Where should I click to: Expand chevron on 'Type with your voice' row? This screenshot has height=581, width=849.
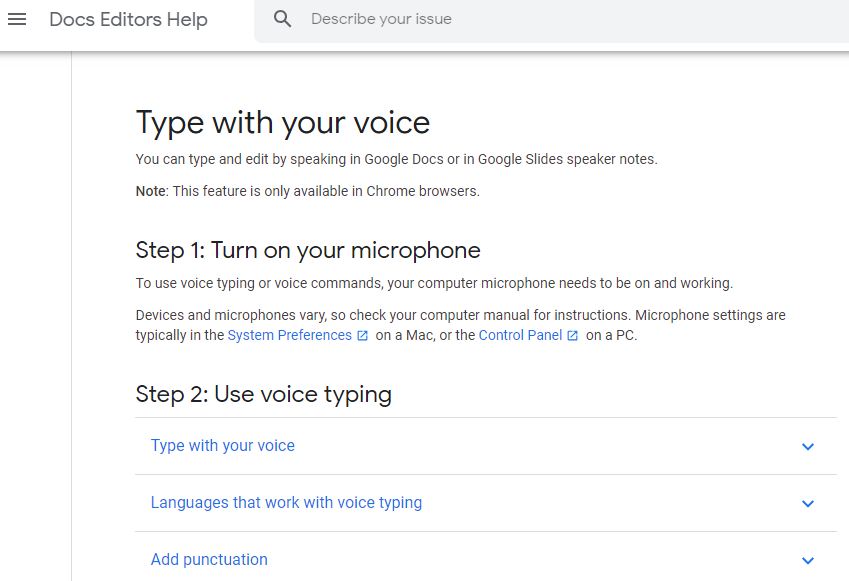coord(808,447)
